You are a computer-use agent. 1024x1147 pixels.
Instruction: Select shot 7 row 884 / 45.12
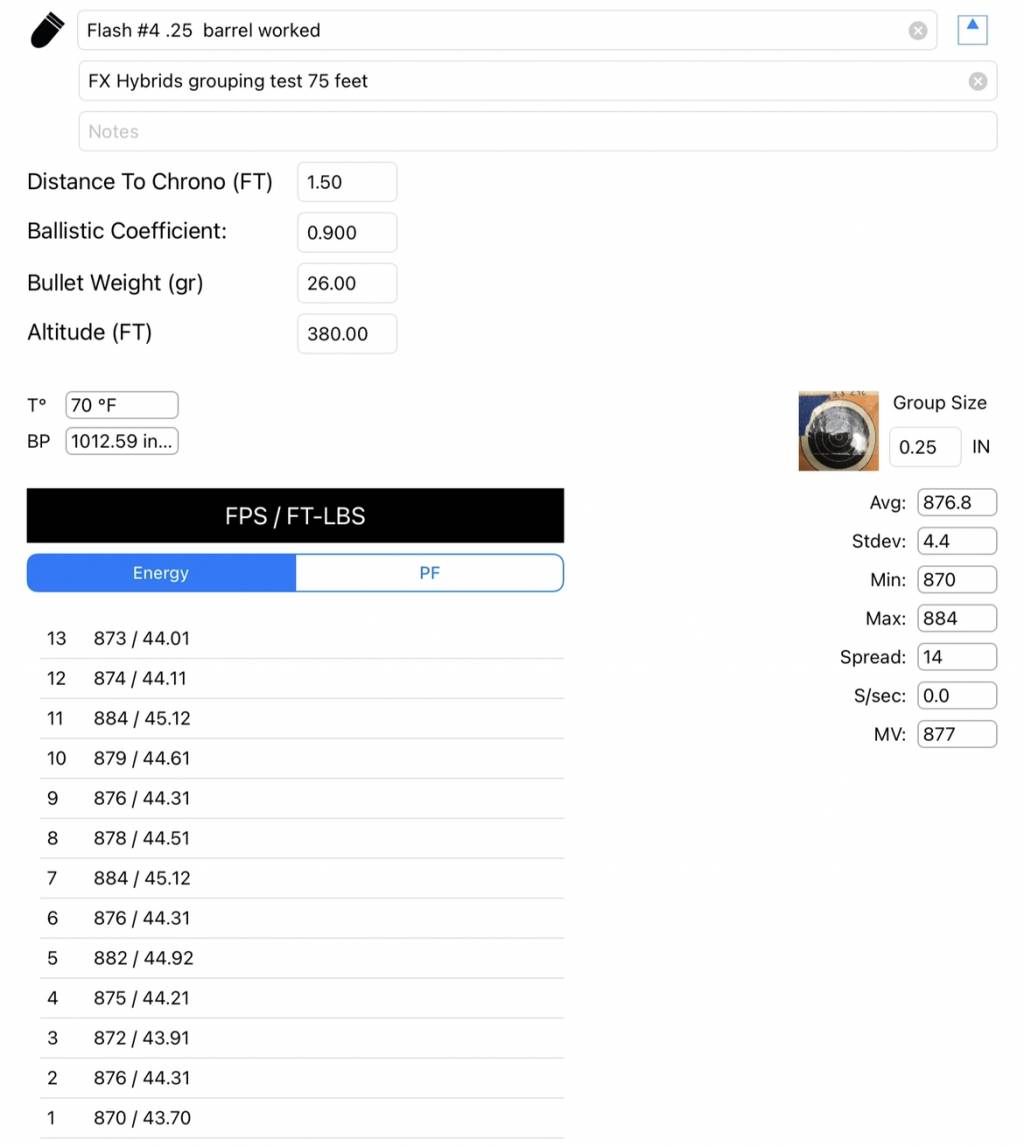(300, 878)
